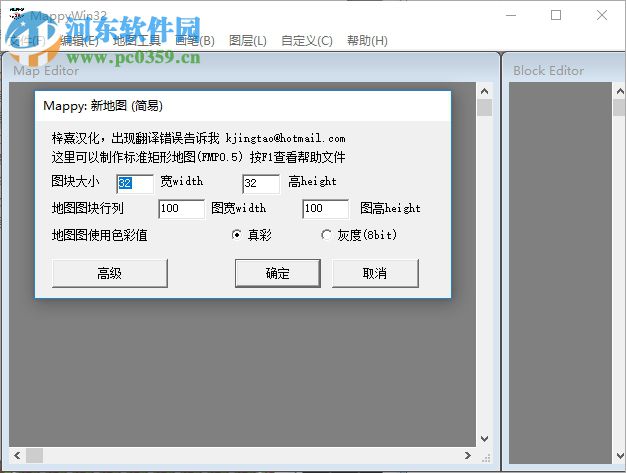Click Map Editor vertical scrollbar up arrow
Screen dimensions: 626x473
tap(484, 91)
